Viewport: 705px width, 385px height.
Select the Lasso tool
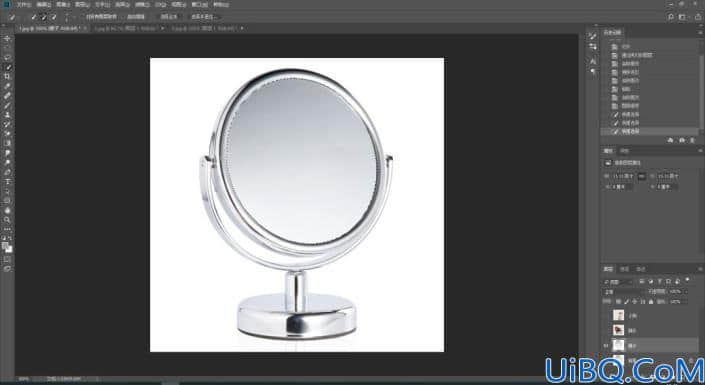point(7,58)
